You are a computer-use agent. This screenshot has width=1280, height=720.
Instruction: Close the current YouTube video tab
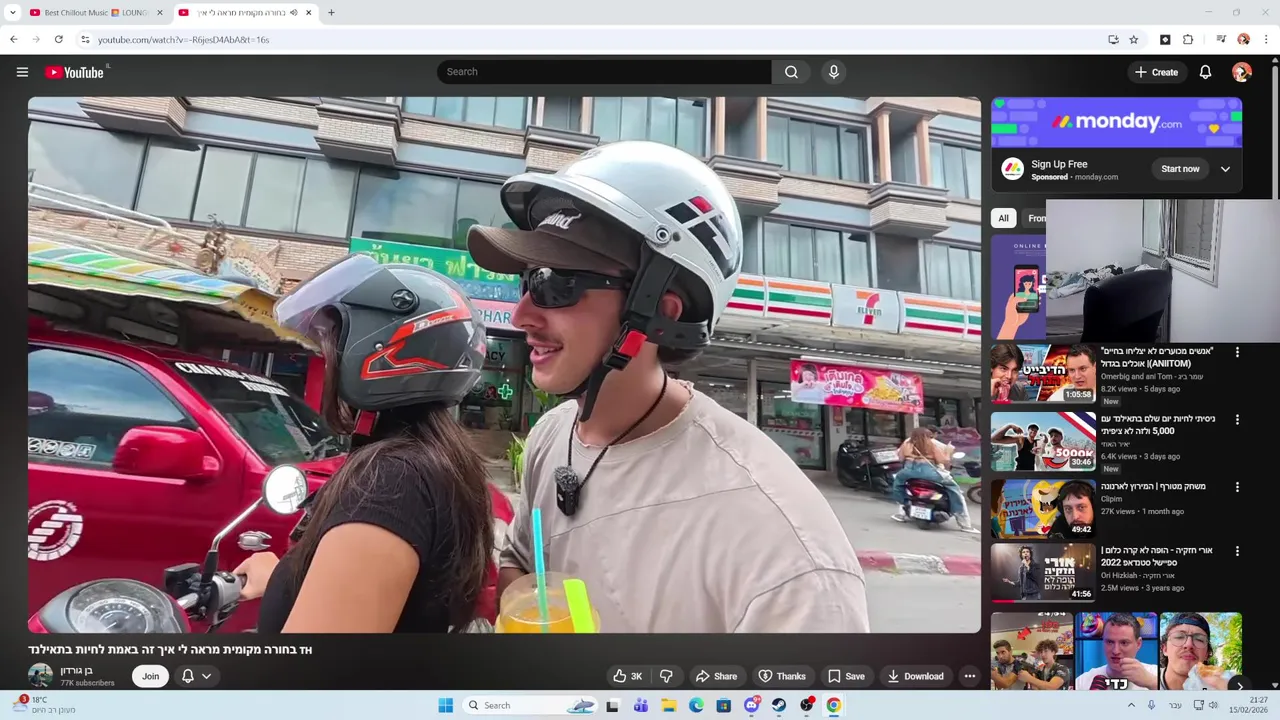(x=309, y=13)
